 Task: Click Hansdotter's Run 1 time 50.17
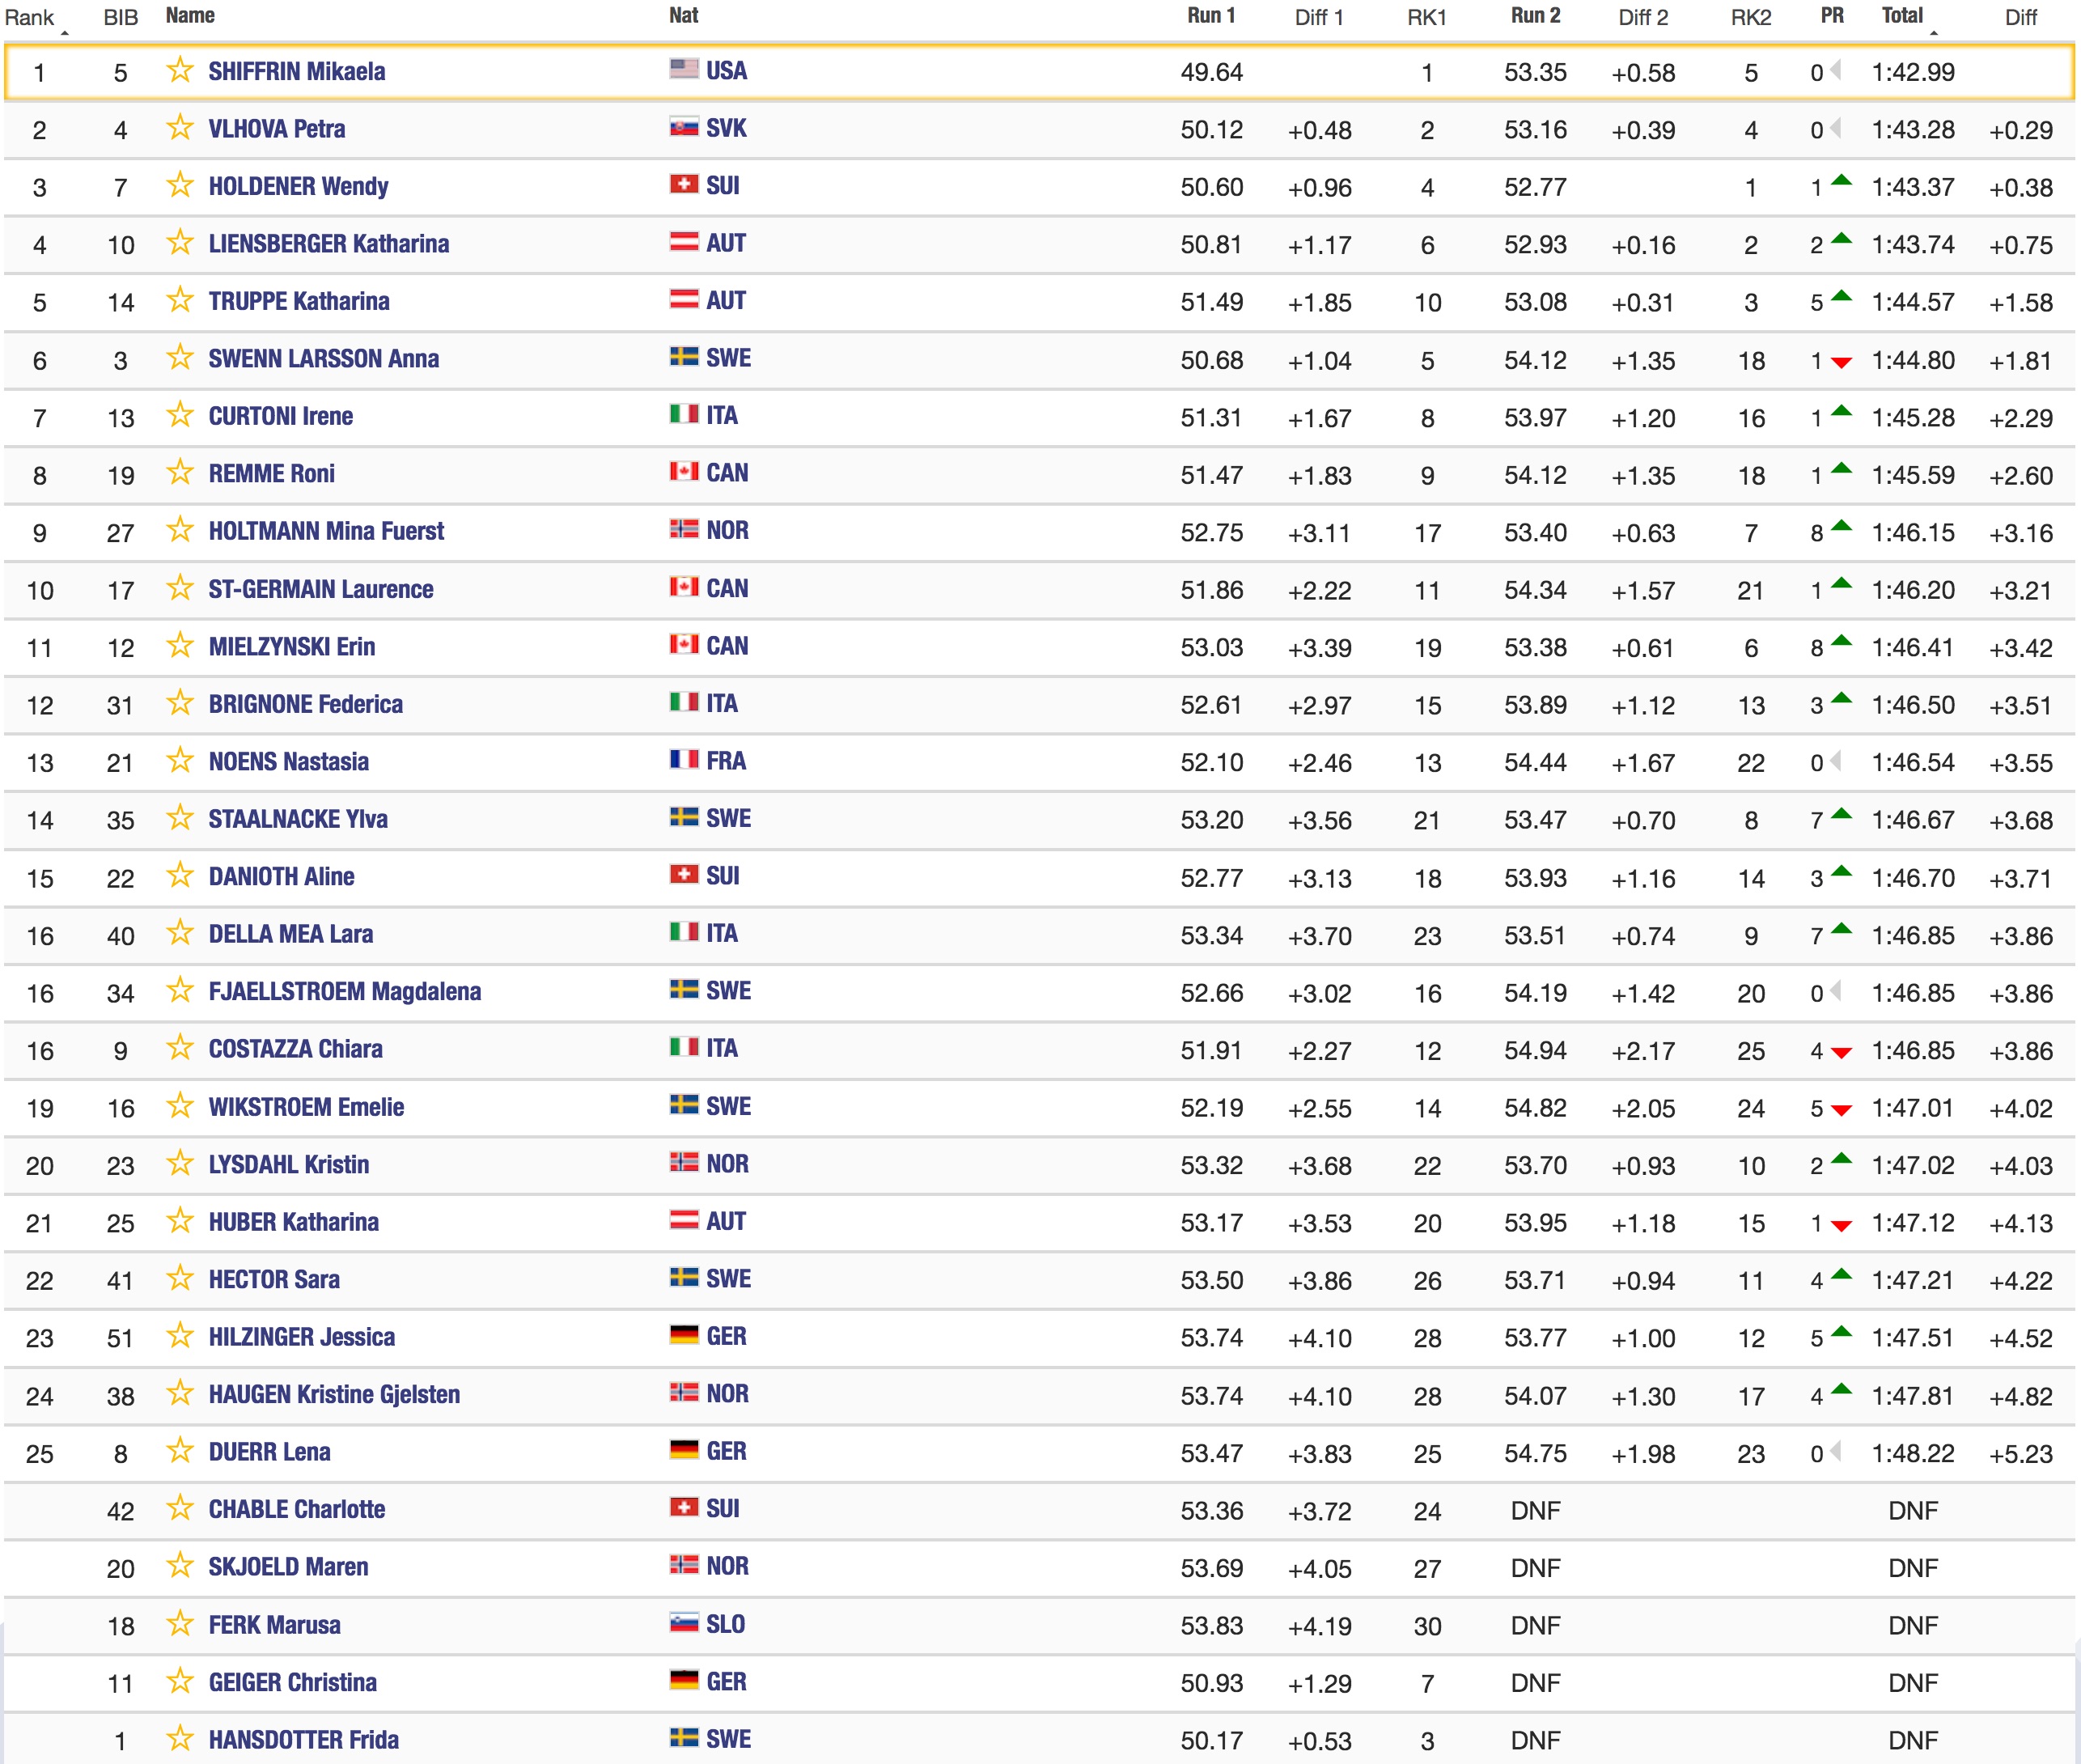1211,1741
